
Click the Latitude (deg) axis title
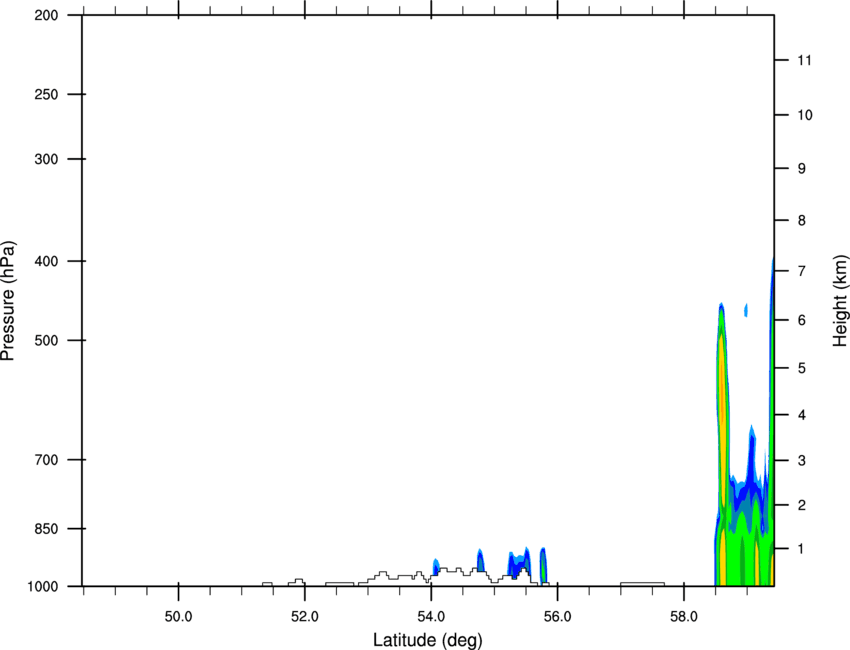pos(428,640)
